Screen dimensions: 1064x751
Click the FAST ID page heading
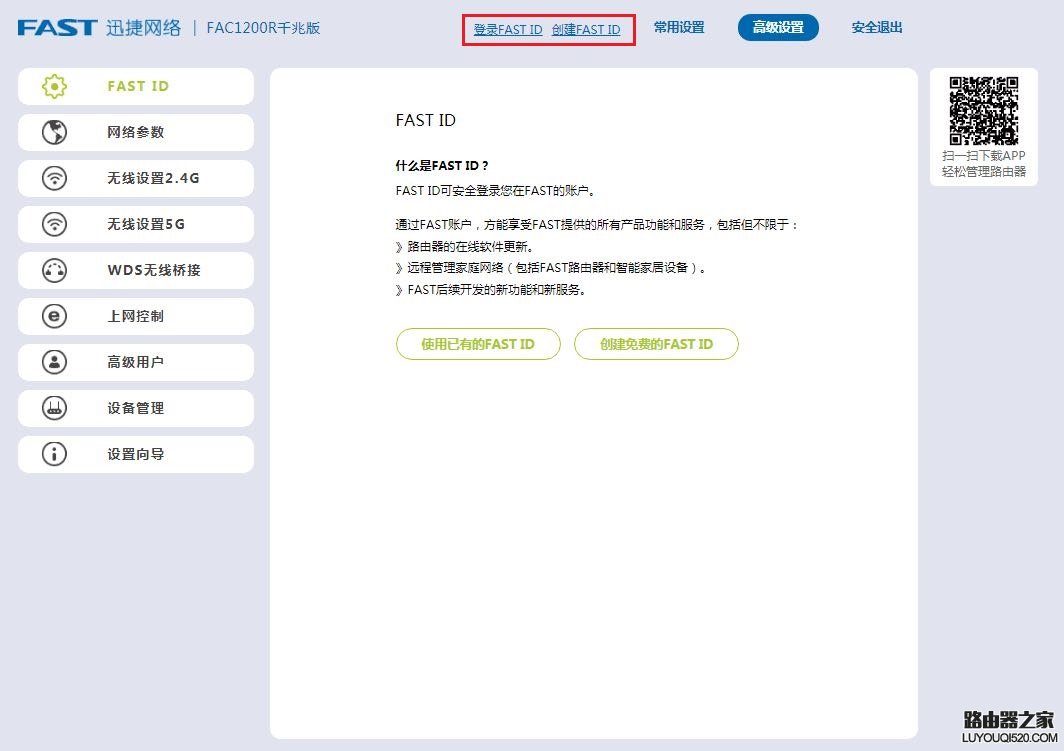pyautogui.click(x=425, y=120)
